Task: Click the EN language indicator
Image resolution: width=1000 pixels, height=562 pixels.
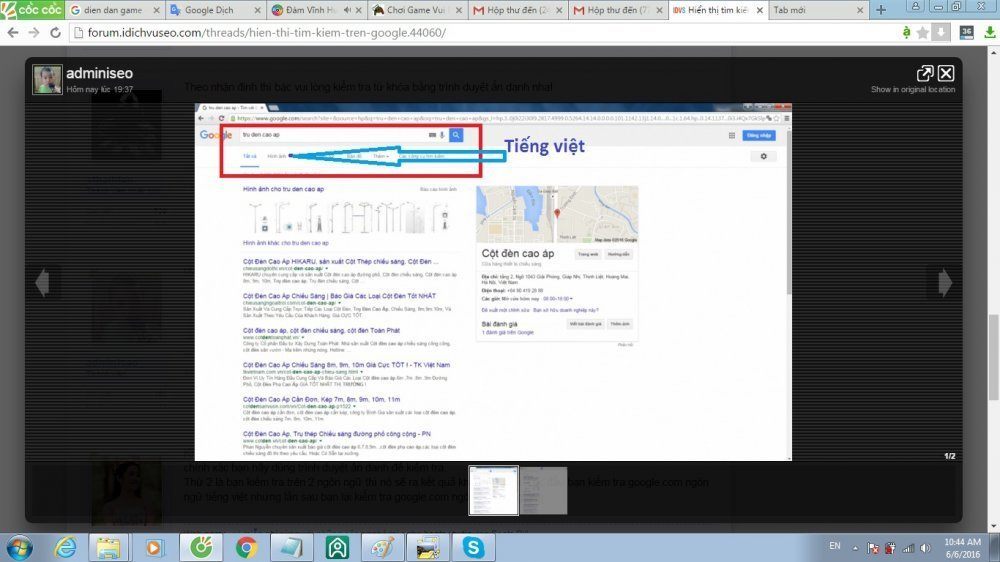Action: coord(834,546)
